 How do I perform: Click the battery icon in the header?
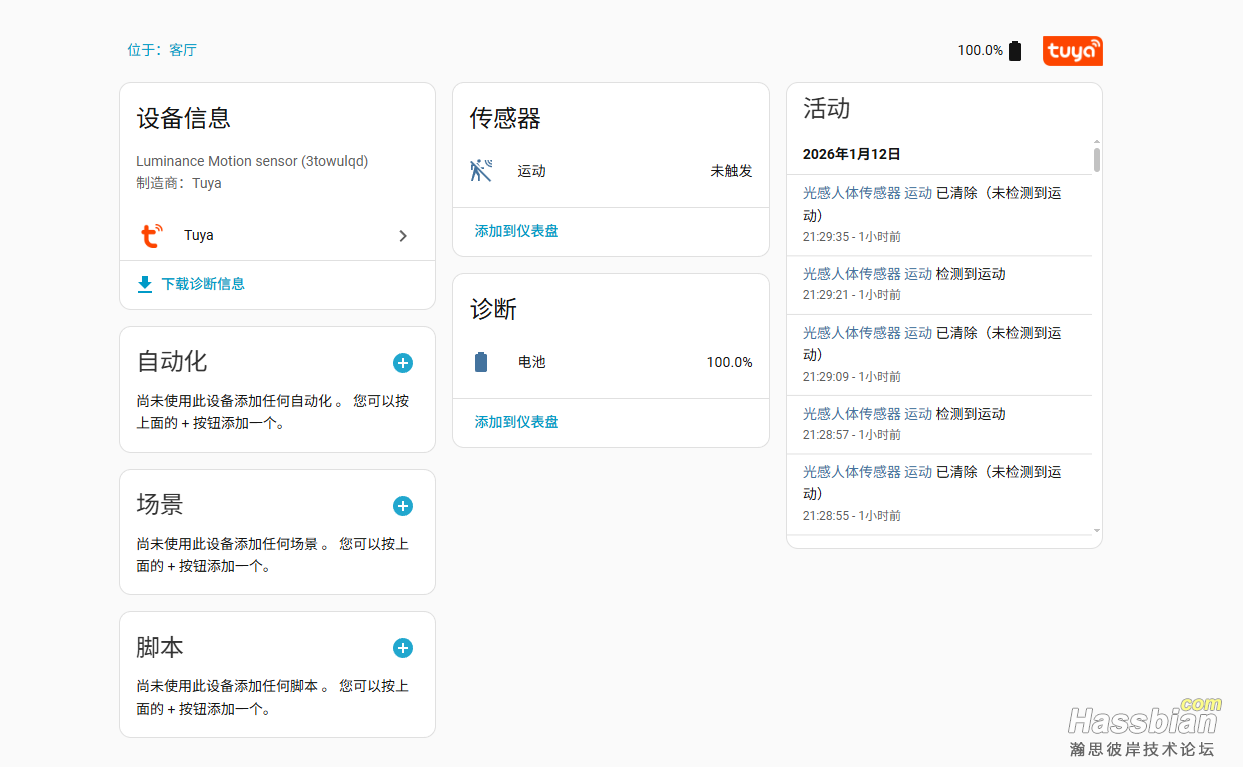click(1015, 51)
